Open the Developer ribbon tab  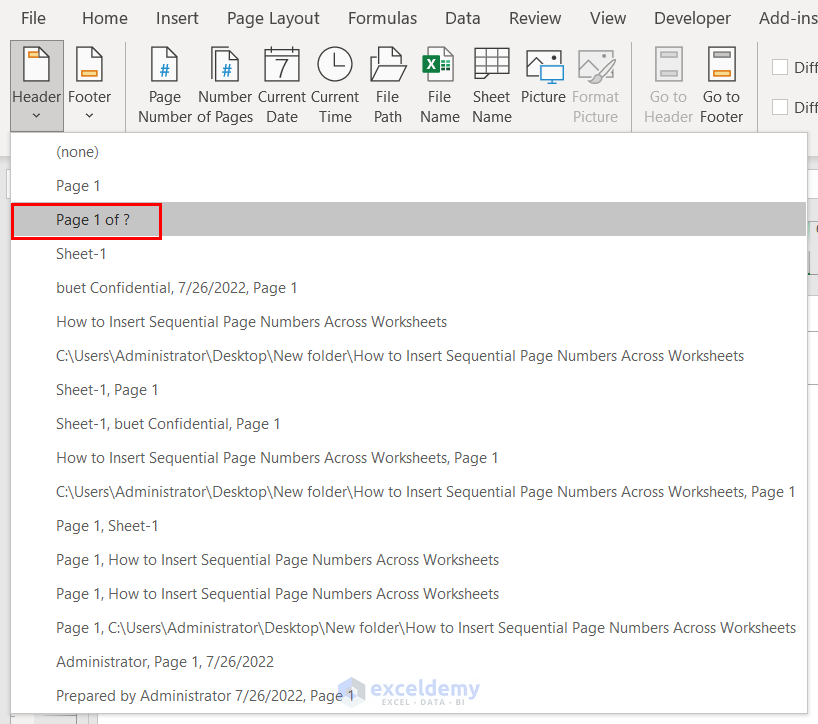click(x=692, y=18)
